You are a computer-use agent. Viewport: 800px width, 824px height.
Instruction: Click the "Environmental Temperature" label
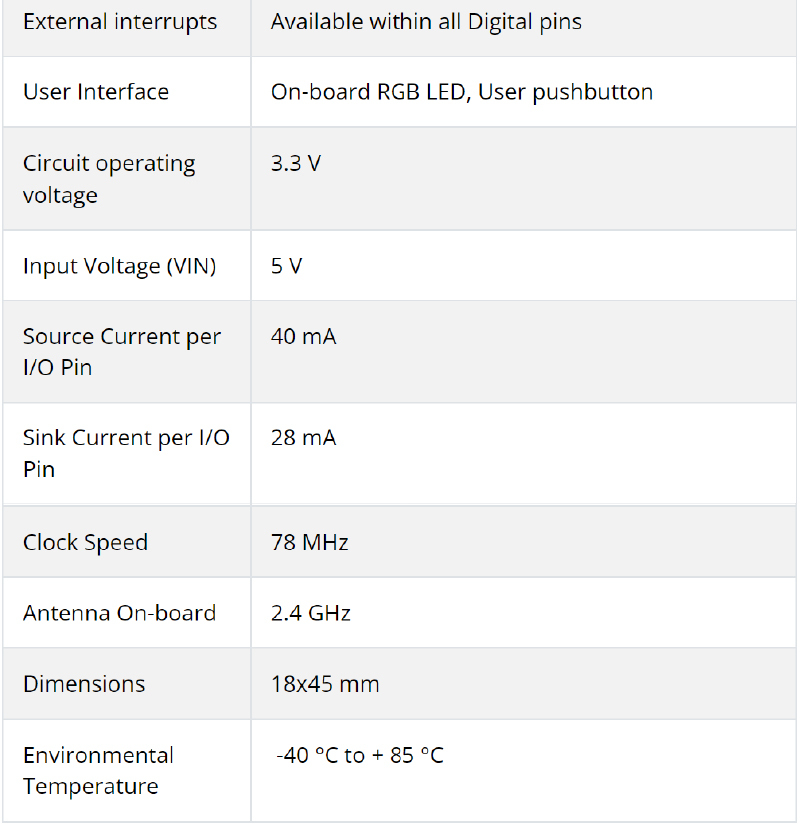98,770
